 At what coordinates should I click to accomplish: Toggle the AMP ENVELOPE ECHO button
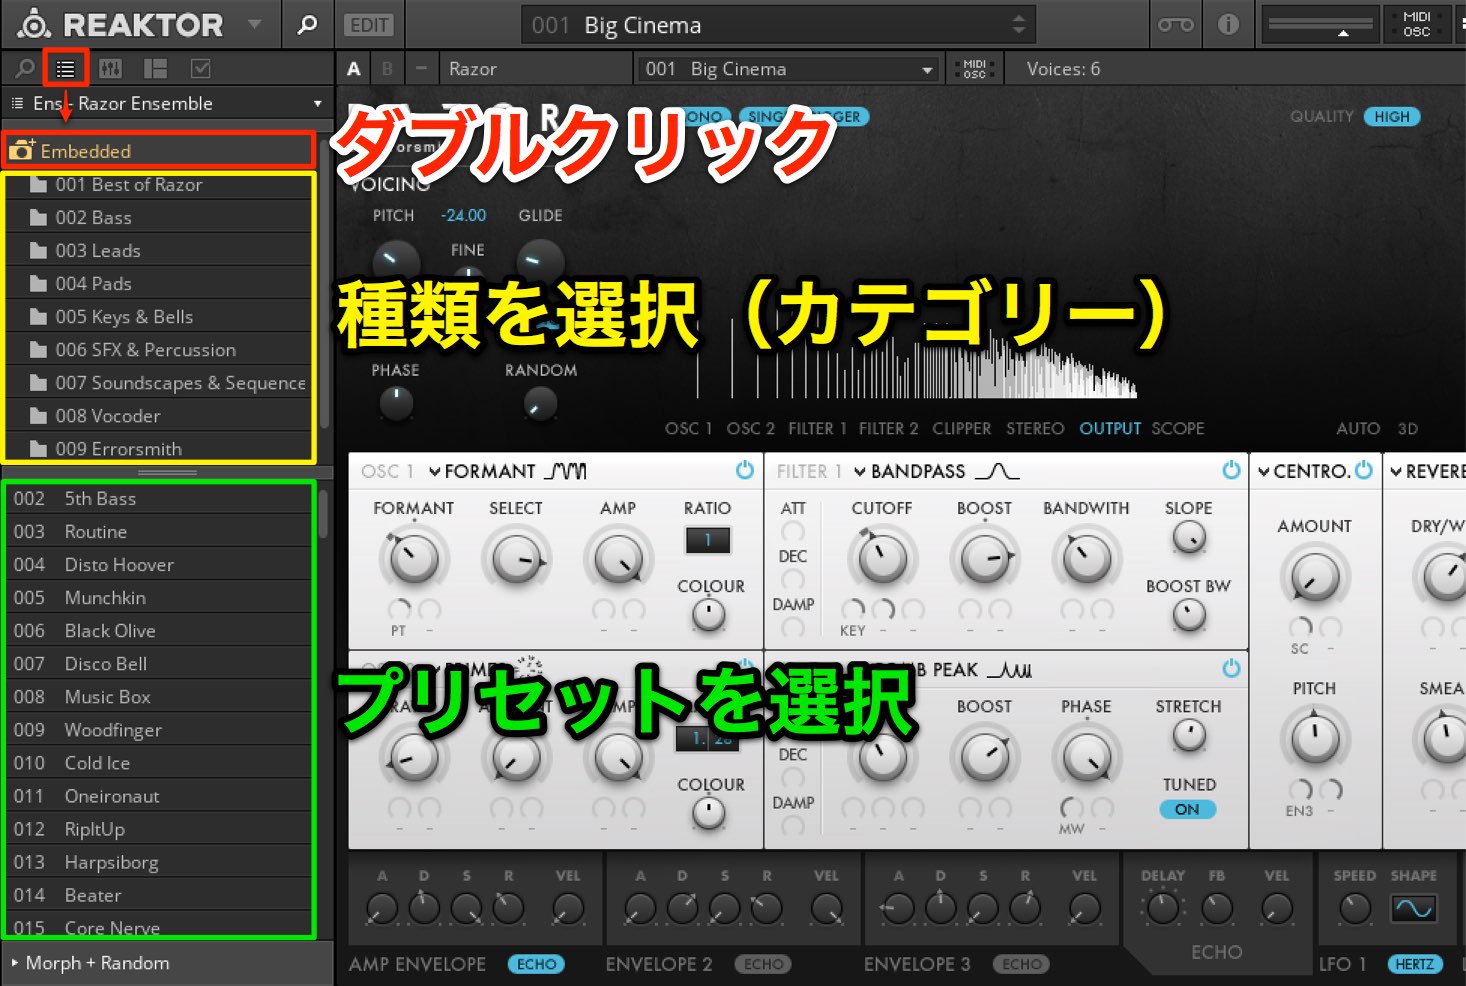536,964
